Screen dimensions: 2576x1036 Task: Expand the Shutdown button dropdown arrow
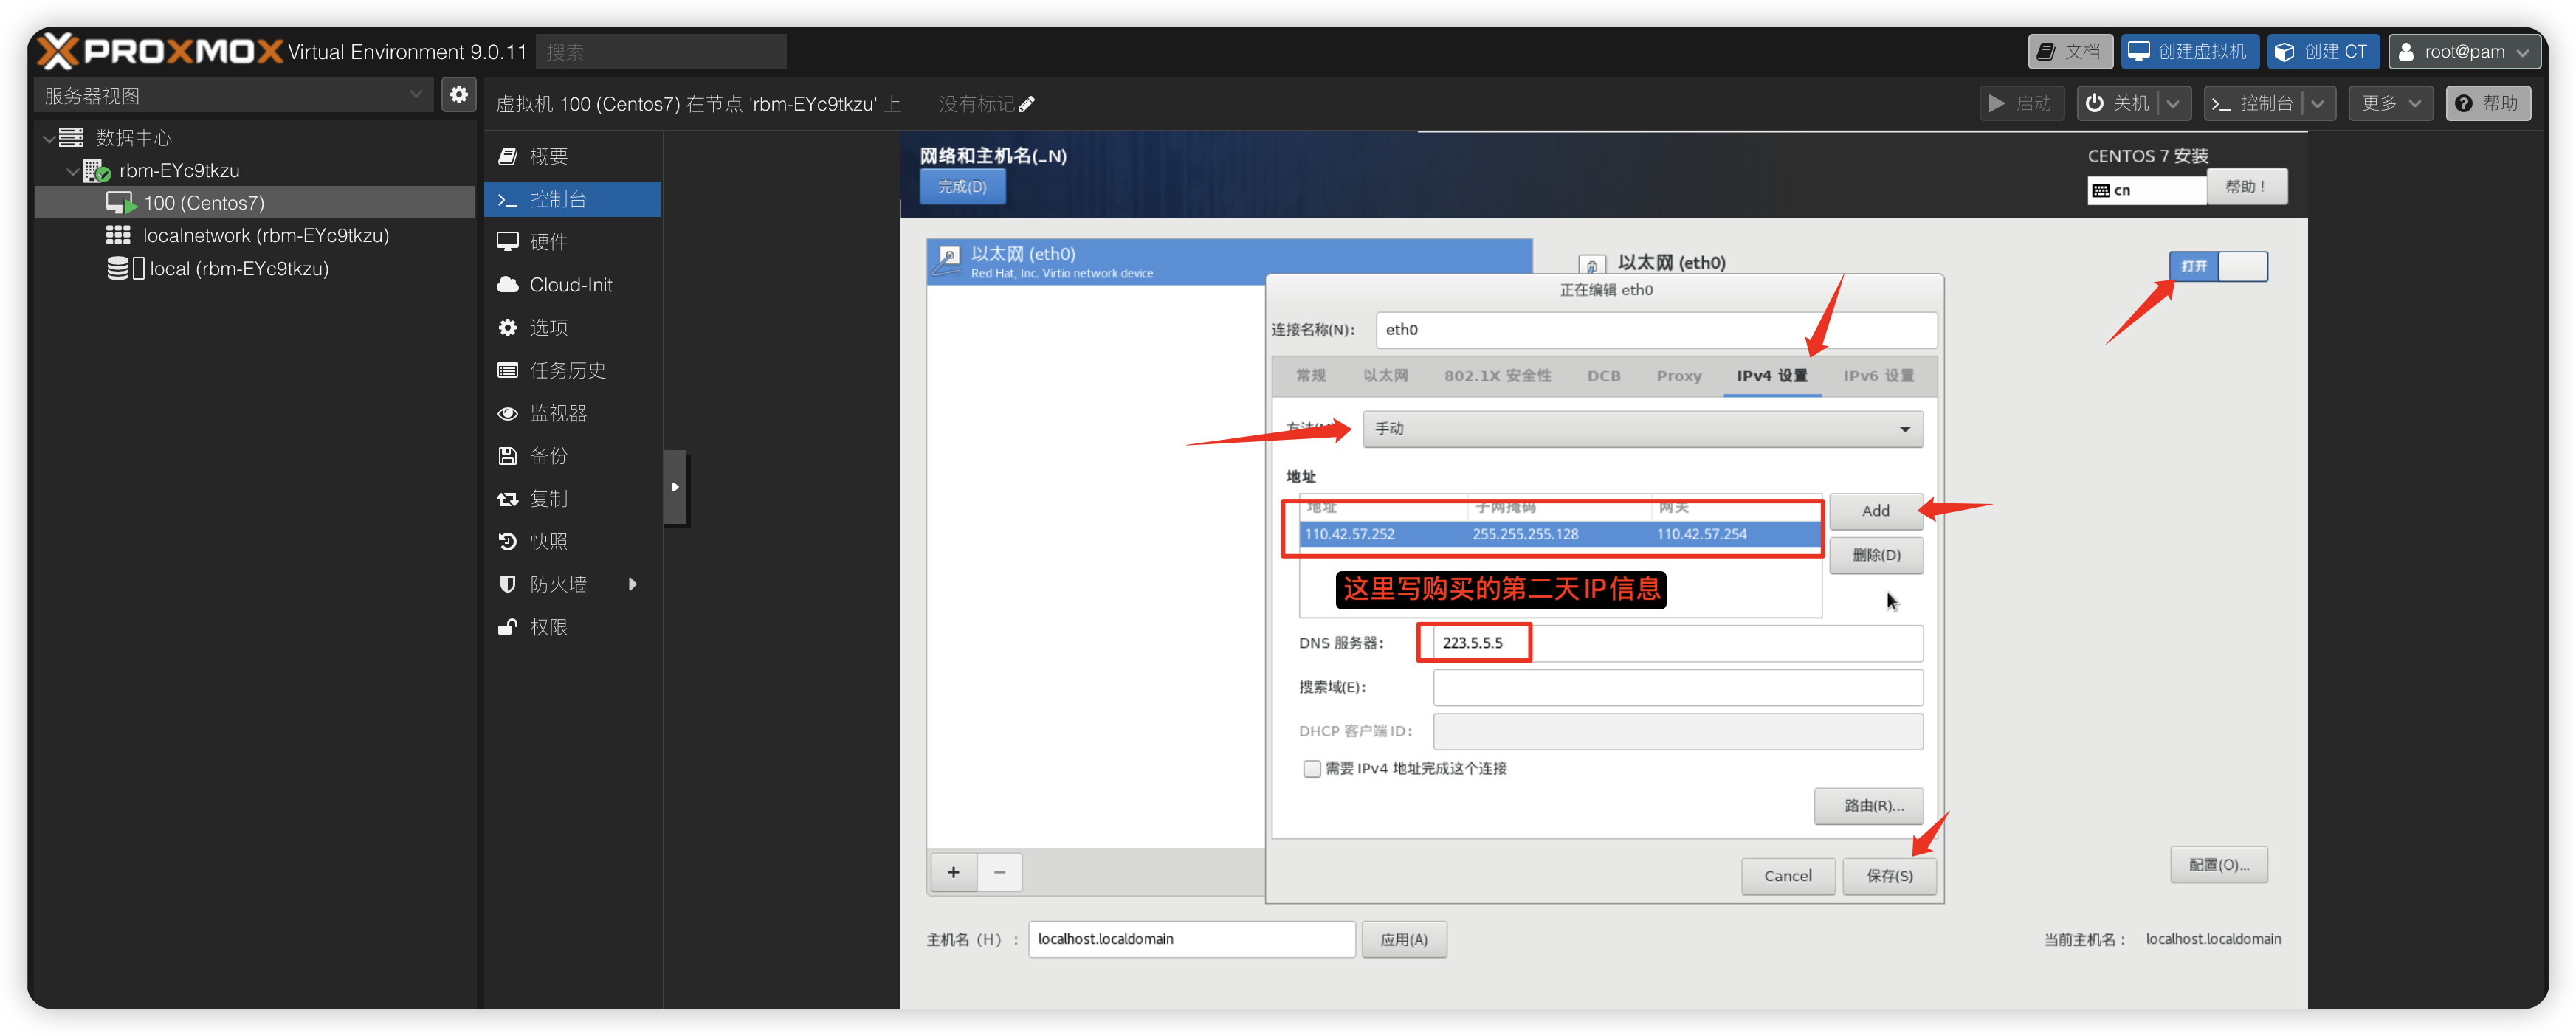tap(2173, 104)
